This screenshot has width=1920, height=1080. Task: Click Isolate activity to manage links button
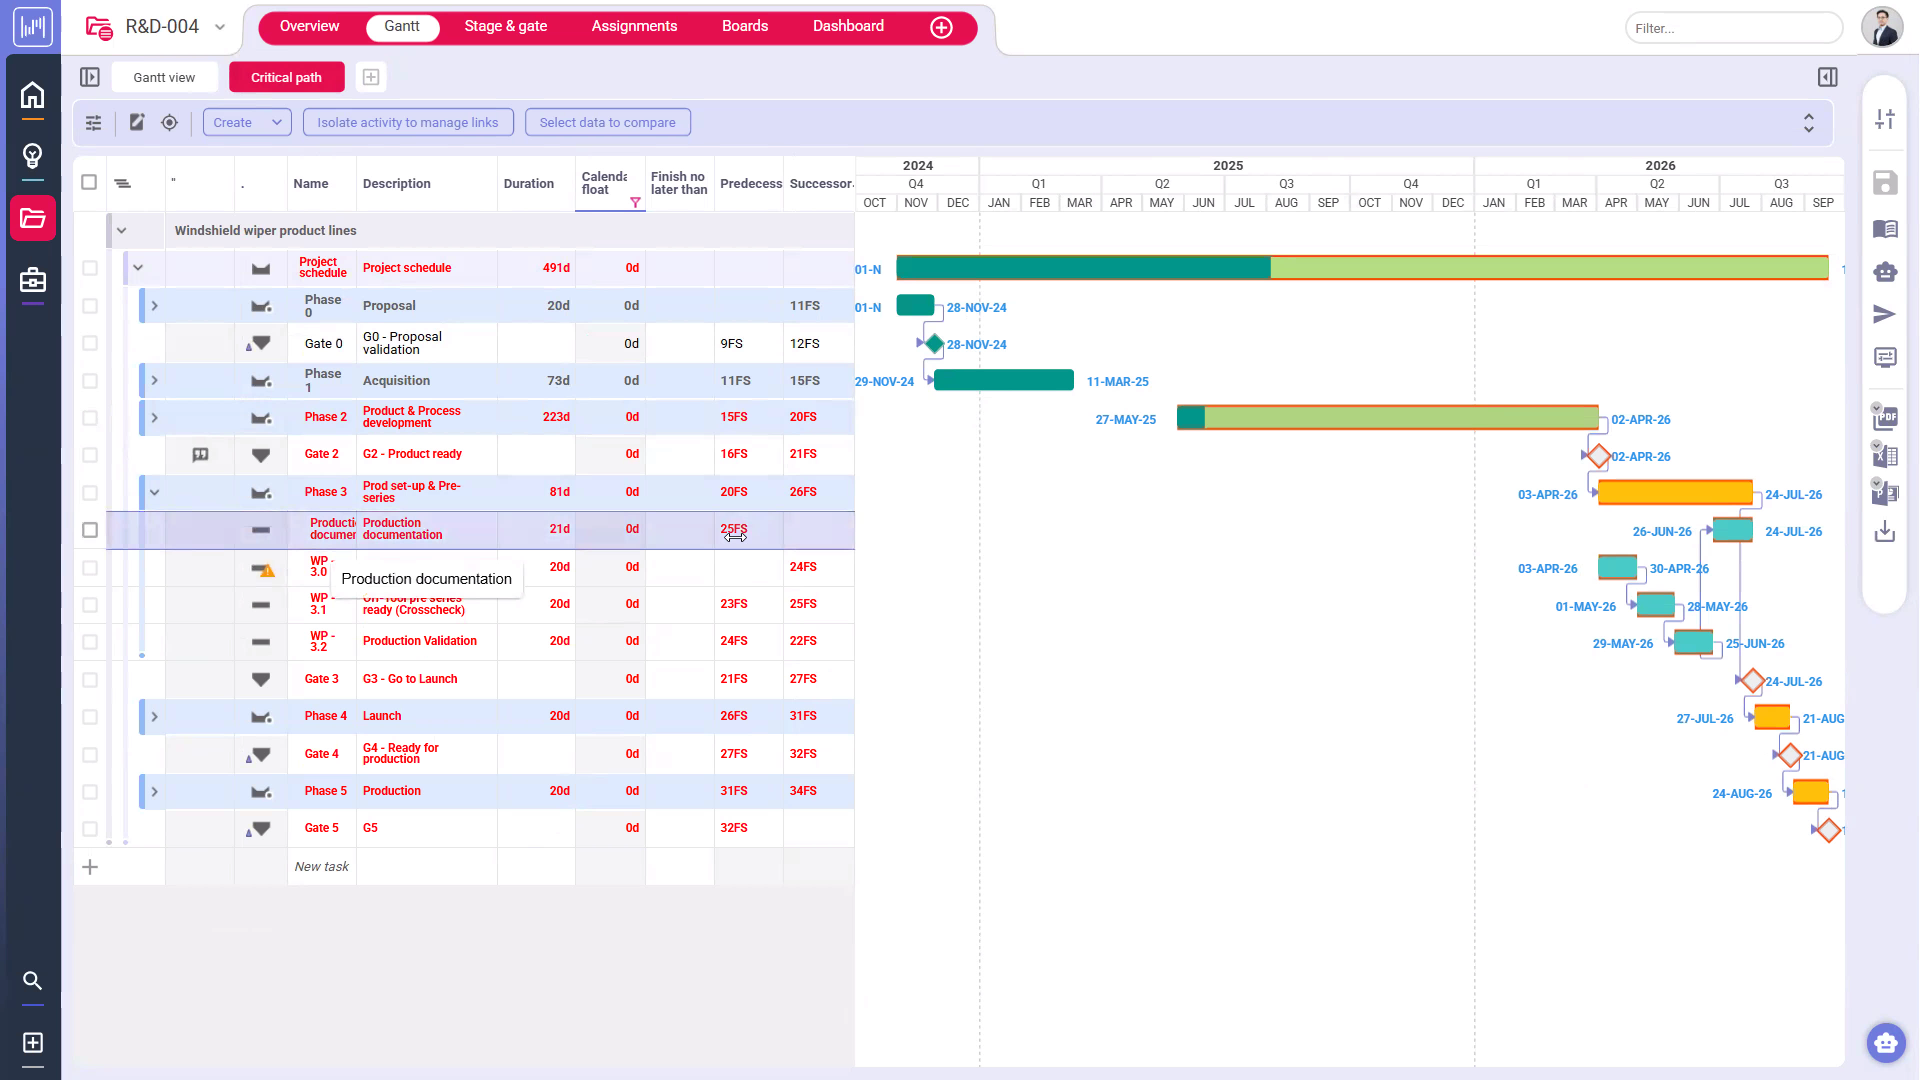click(x=408, y=122)
